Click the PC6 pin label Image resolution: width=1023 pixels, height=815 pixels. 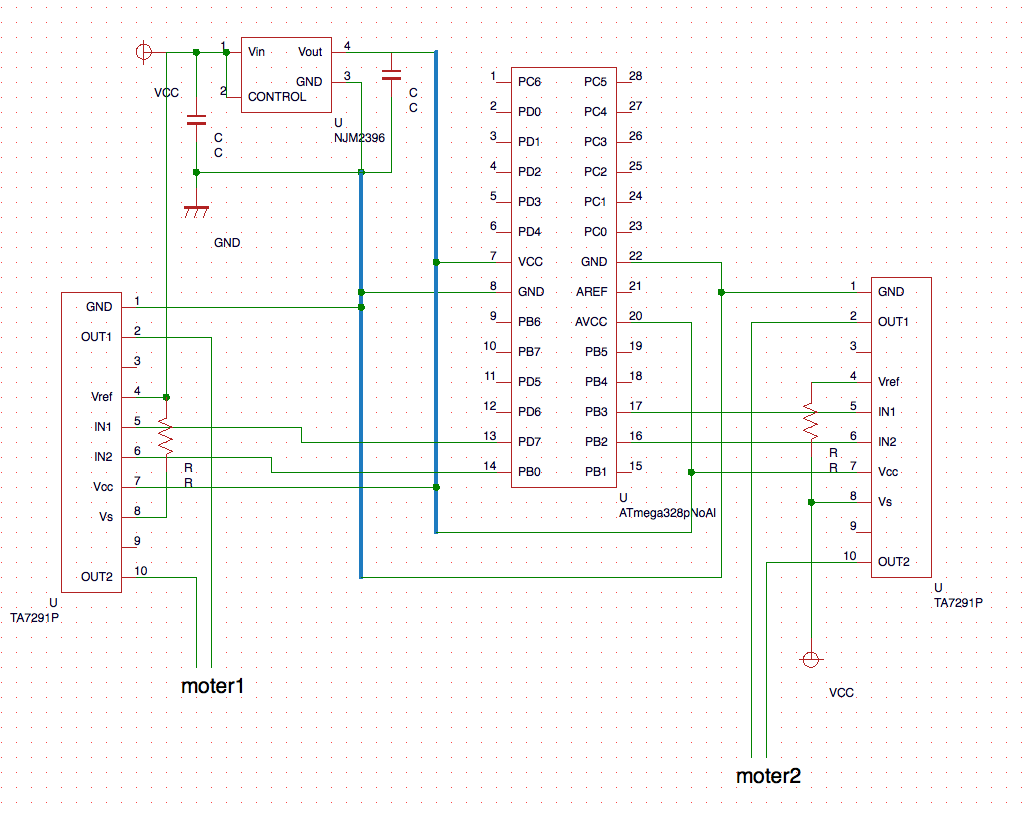point(529,82)
